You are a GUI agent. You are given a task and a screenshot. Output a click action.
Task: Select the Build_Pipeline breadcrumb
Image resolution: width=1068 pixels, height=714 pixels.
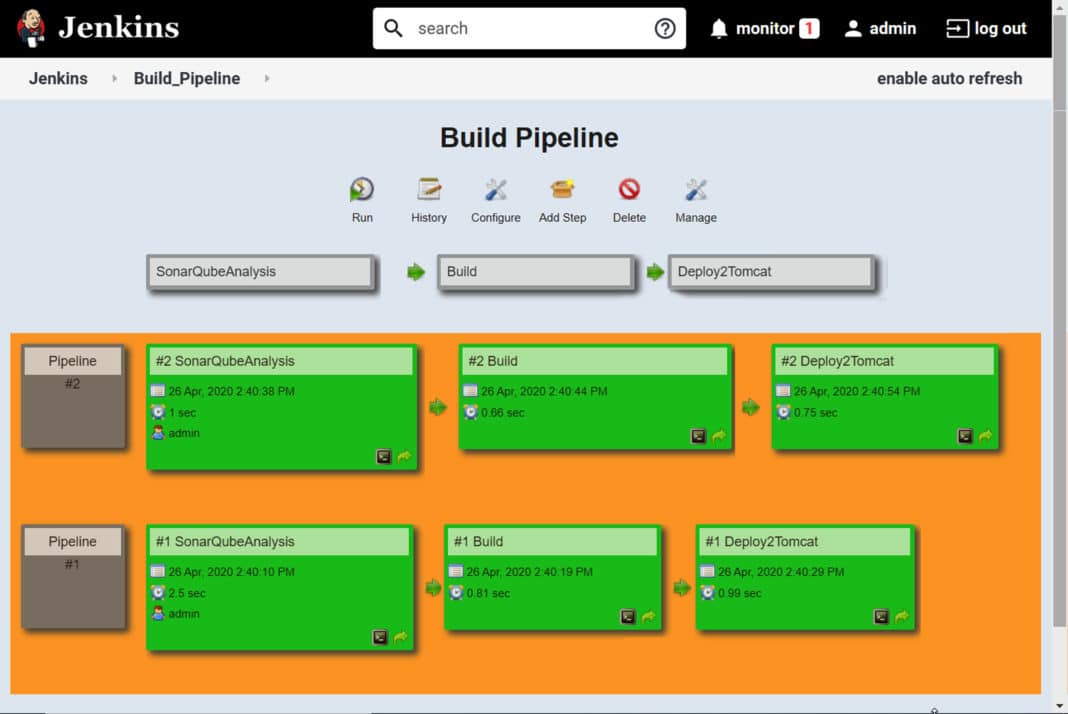187,78
